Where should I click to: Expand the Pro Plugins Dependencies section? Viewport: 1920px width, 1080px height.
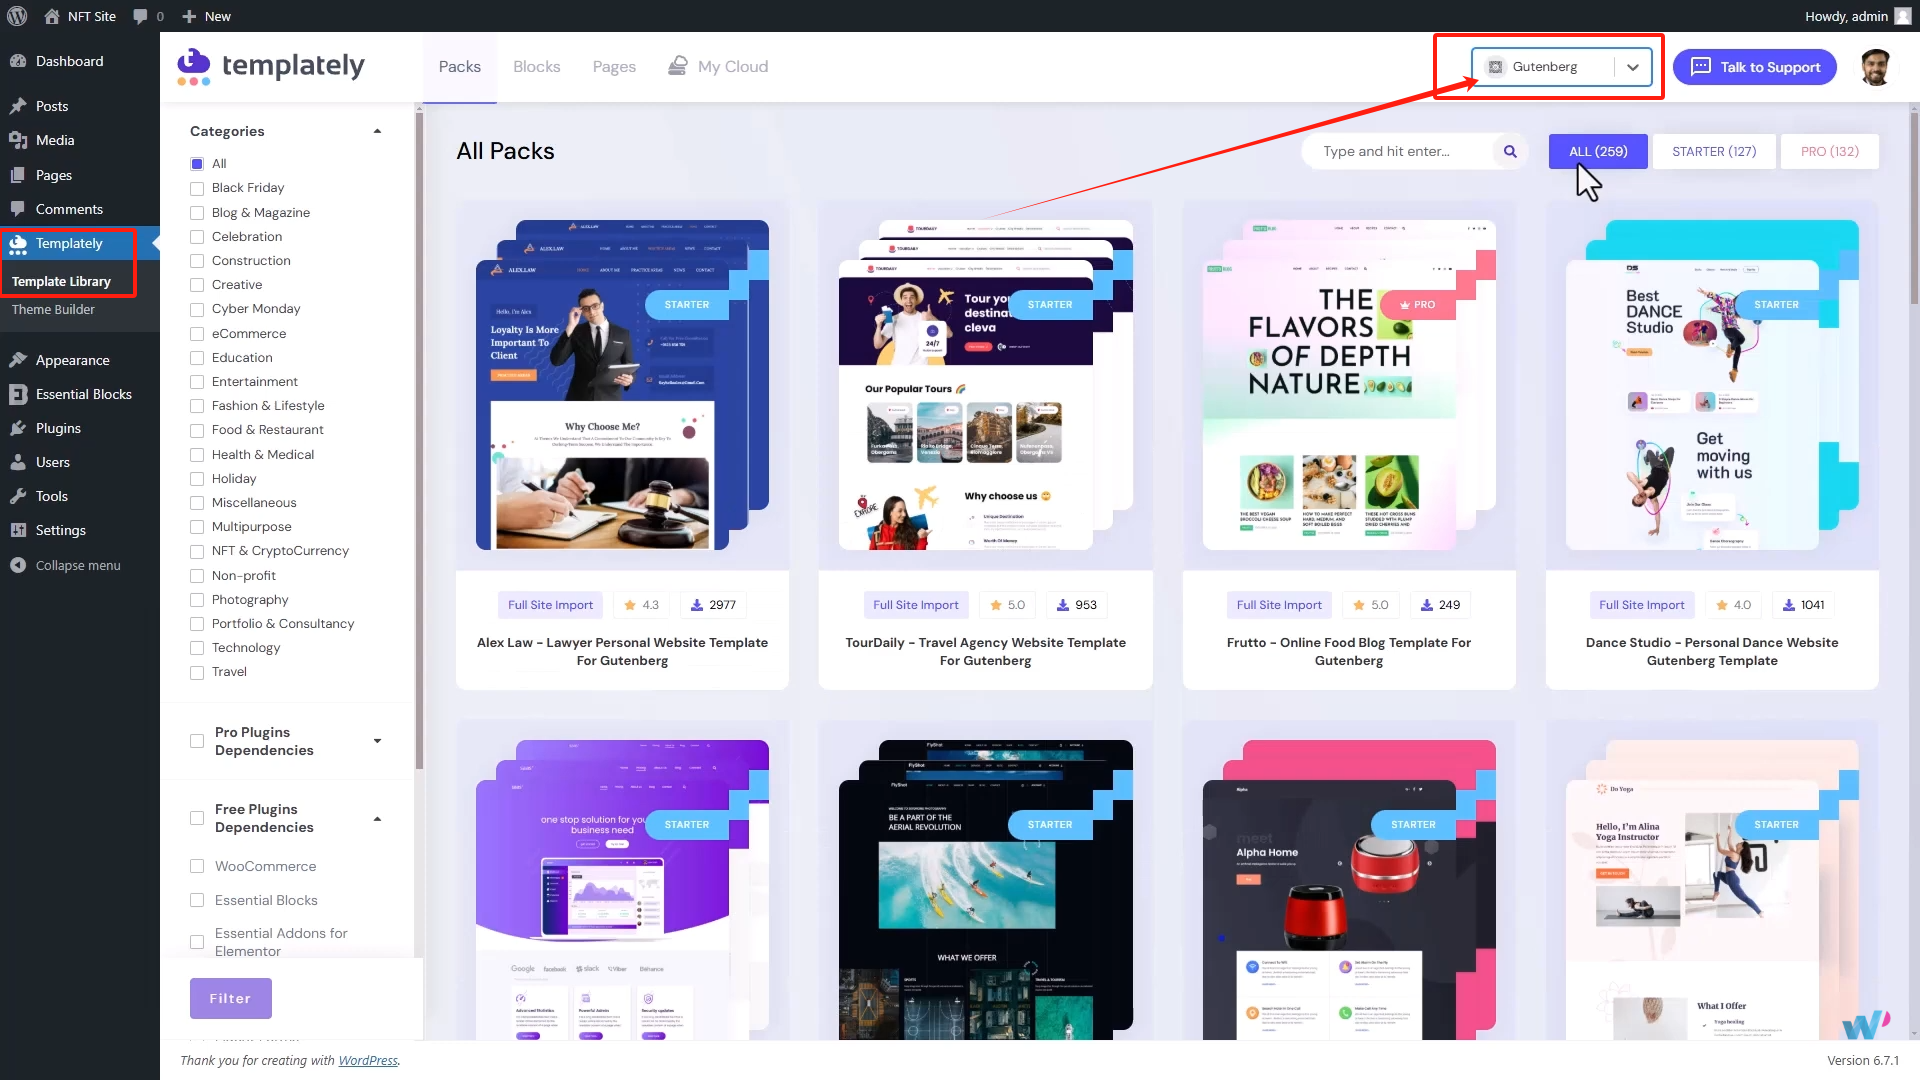[x=377, y=741]
